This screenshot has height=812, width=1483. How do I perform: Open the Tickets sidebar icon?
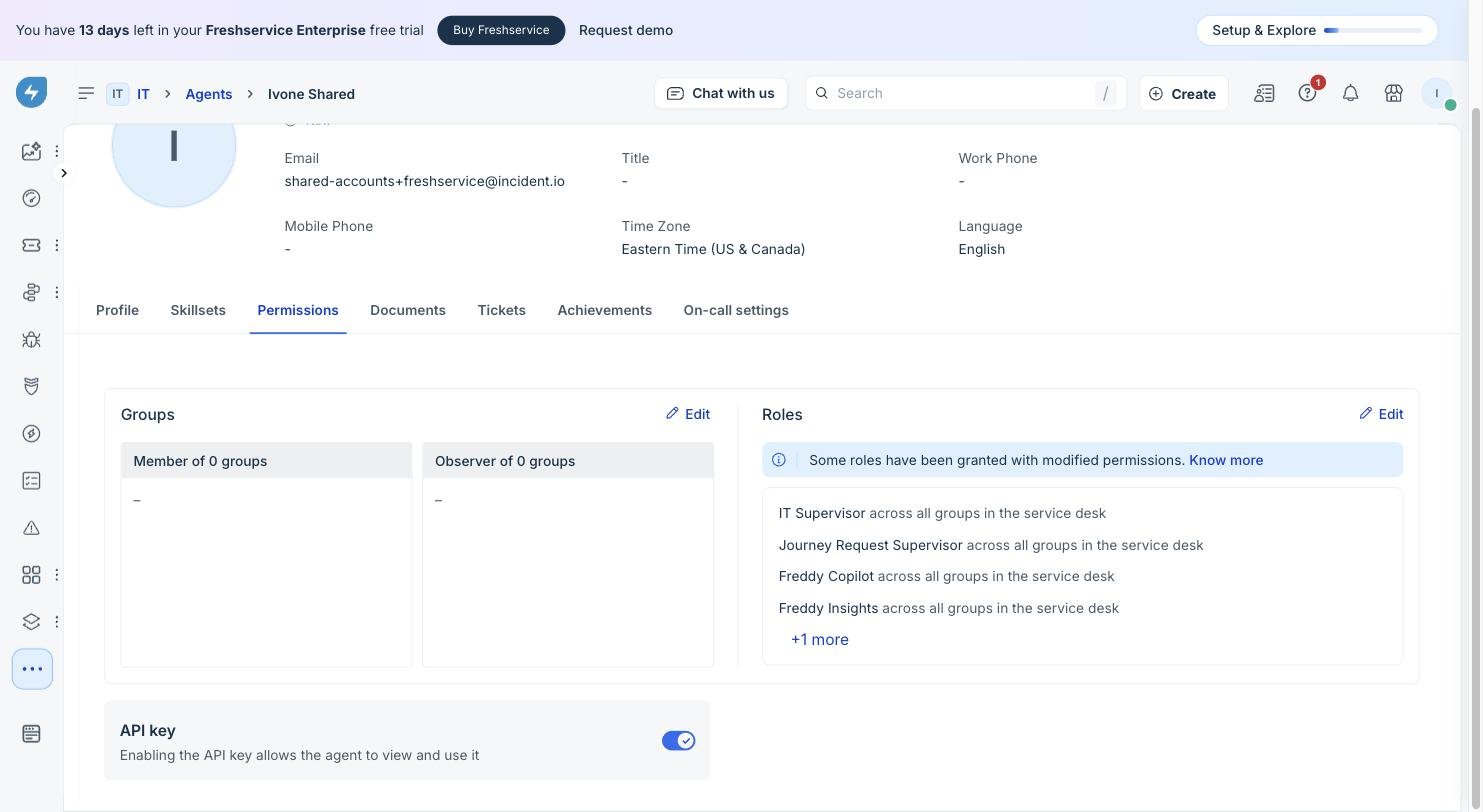point(31,245)
